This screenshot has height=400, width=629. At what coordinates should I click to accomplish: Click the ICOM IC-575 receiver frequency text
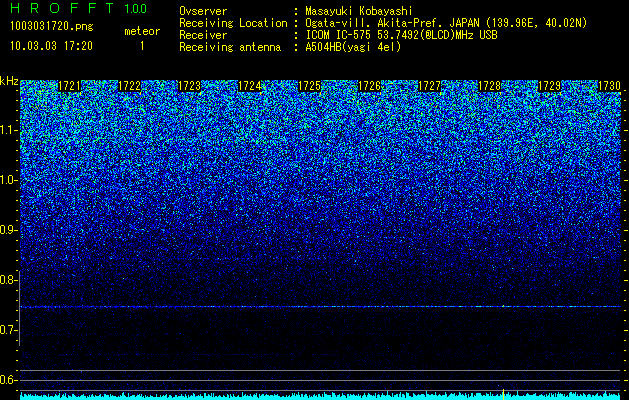401,35
